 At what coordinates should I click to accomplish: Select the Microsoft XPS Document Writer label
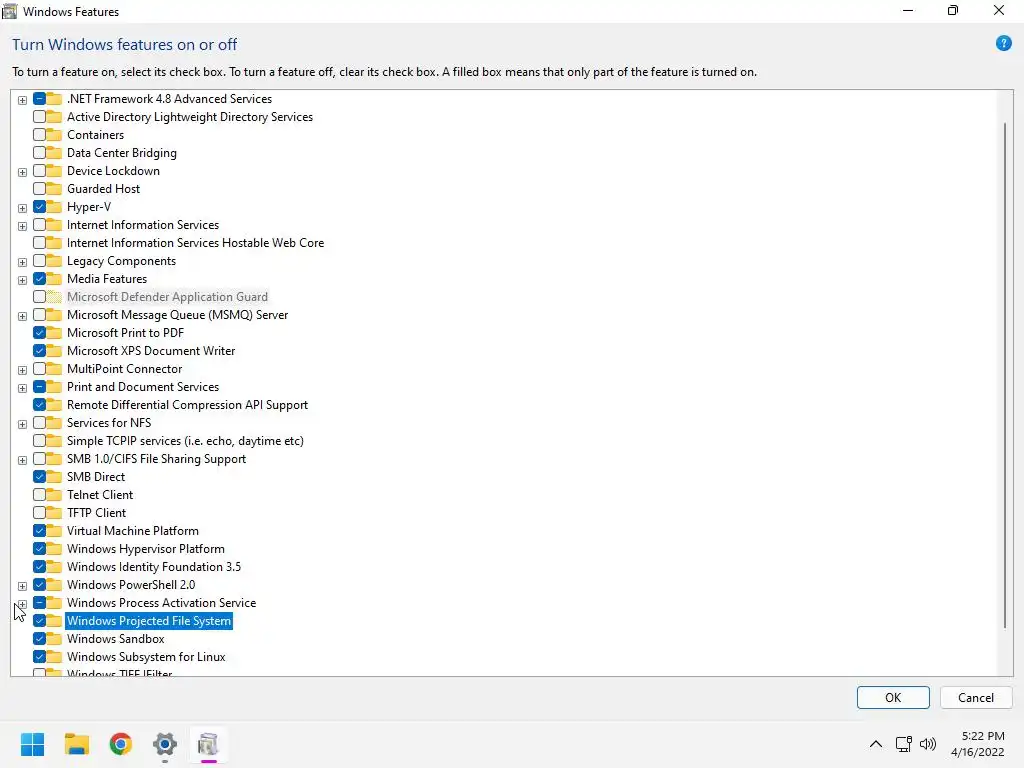pyautogui.click(x=151, y=351)
